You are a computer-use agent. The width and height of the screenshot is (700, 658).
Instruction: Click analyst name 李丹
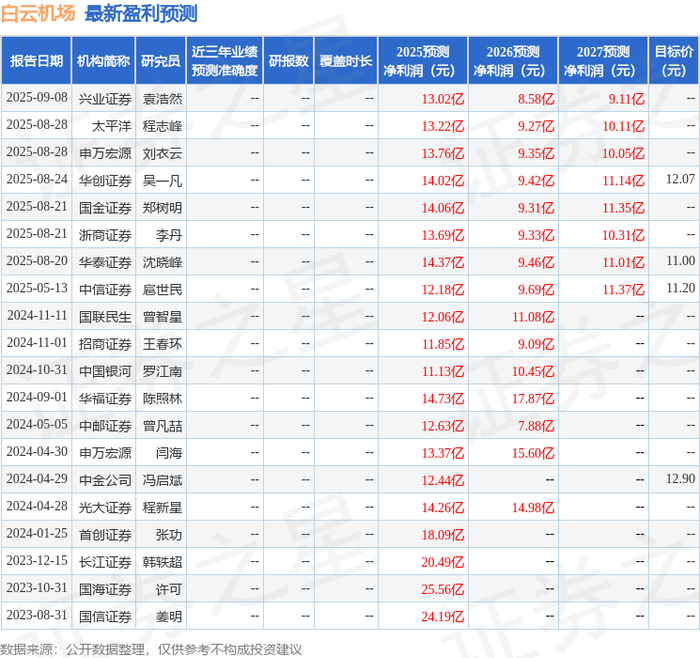coord(169,235)
